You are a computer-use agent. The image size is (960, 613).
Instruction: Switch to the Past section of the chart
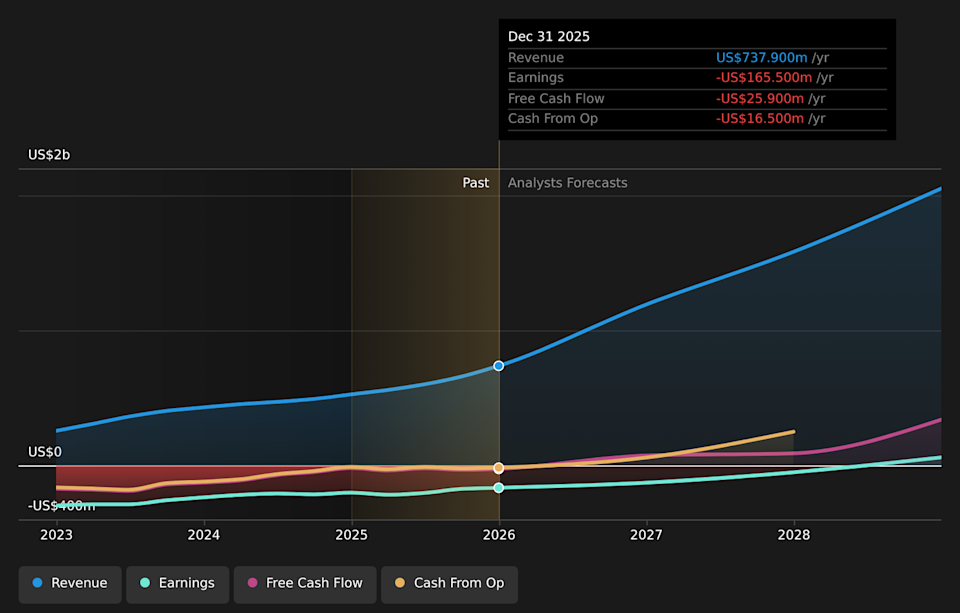tap(476, 182)
